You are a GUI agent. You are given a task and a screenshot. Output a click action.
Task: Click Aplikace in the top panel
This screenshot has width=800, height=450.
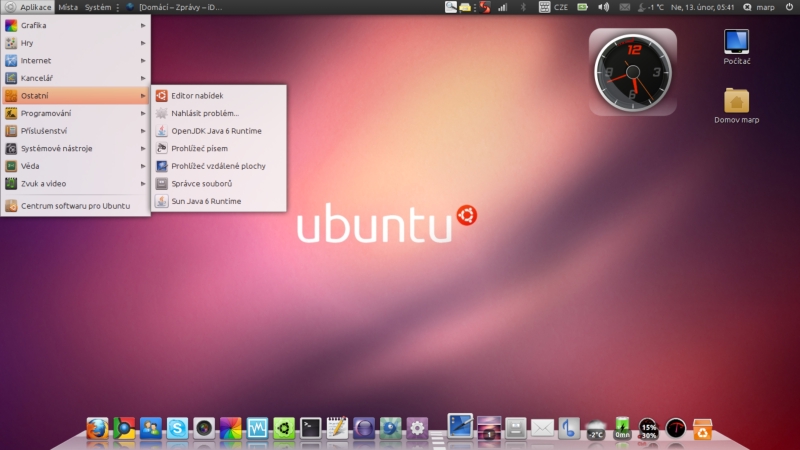click(x=29, y=7)
